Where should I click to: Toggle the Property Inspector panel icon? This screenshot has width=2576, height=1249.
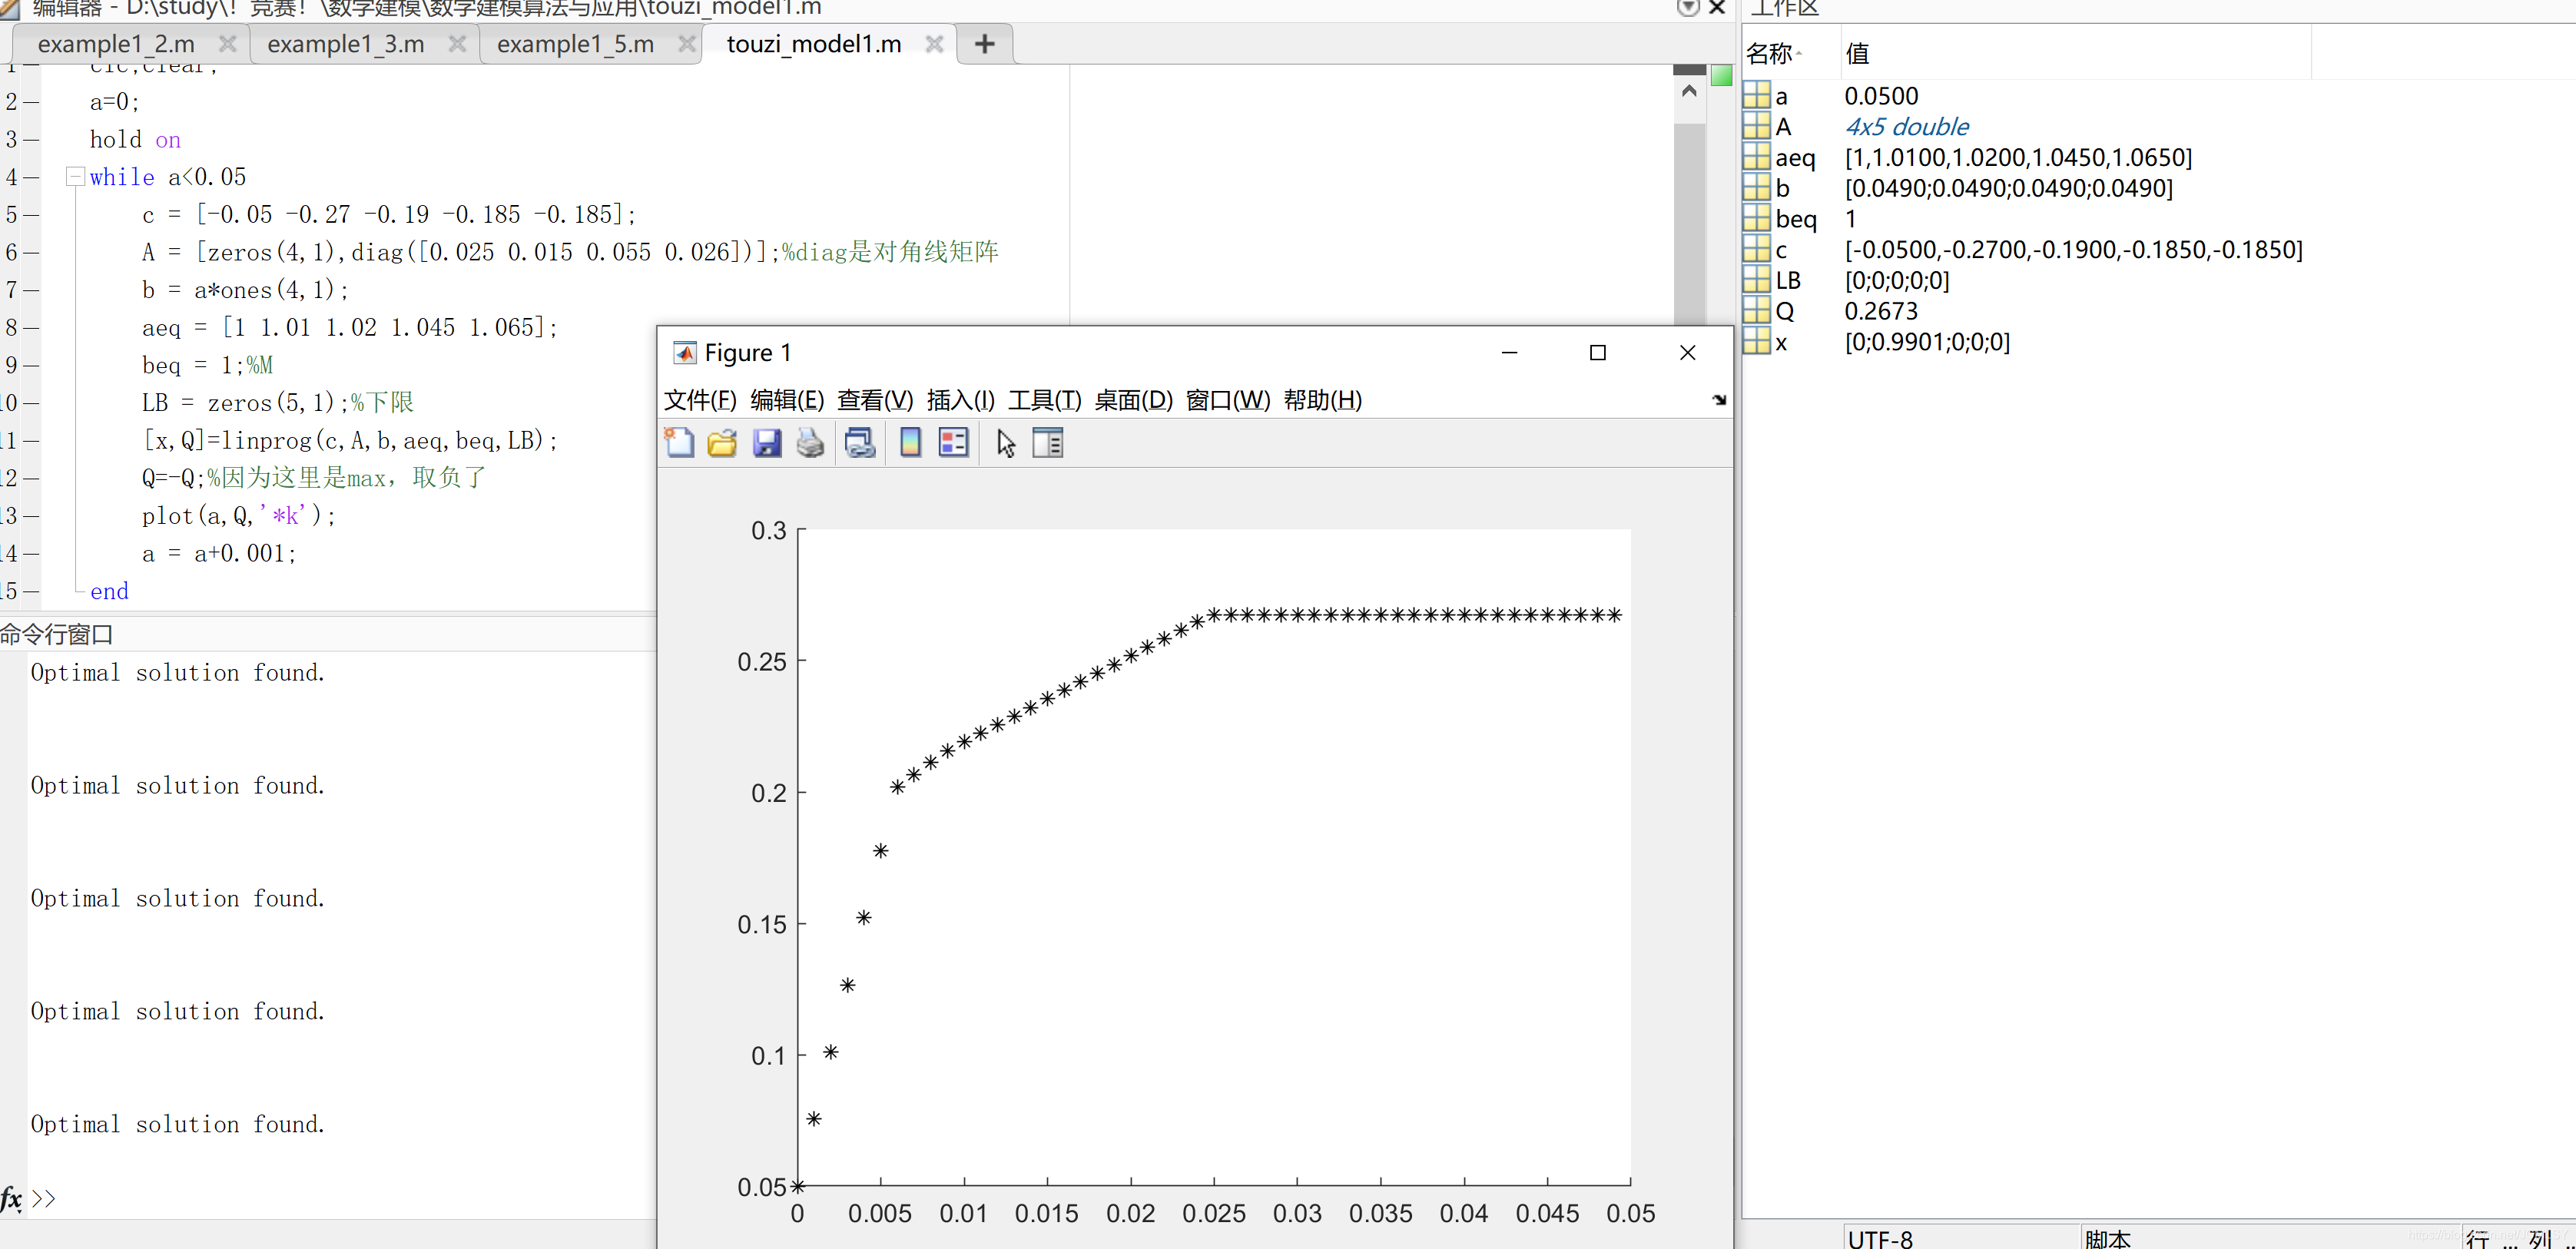1047,442
